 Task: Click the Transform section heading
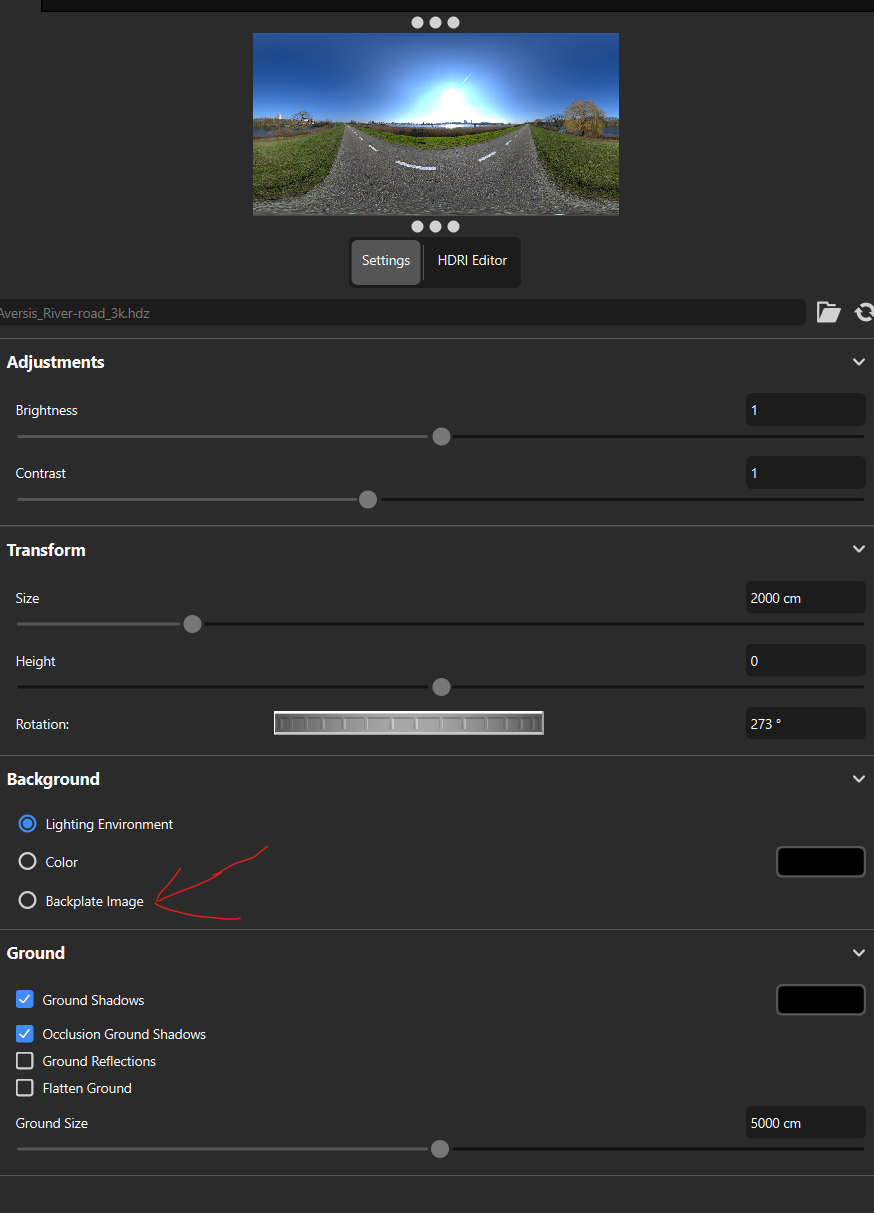[46, 550]
